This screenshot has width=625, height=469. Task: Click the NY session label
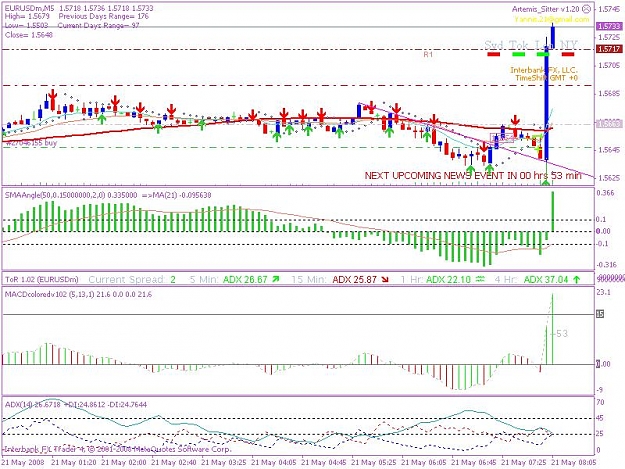tap(569, 45)
